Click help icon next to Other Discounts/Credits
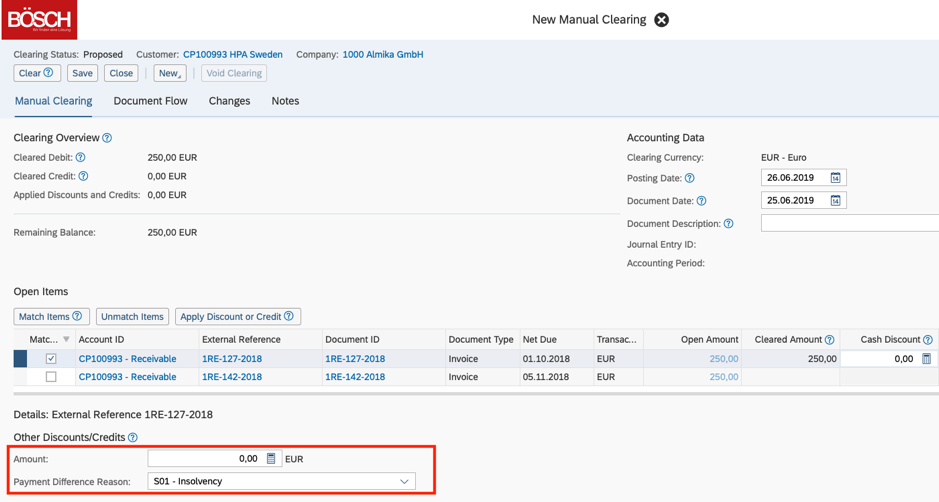 coord(133,438)
